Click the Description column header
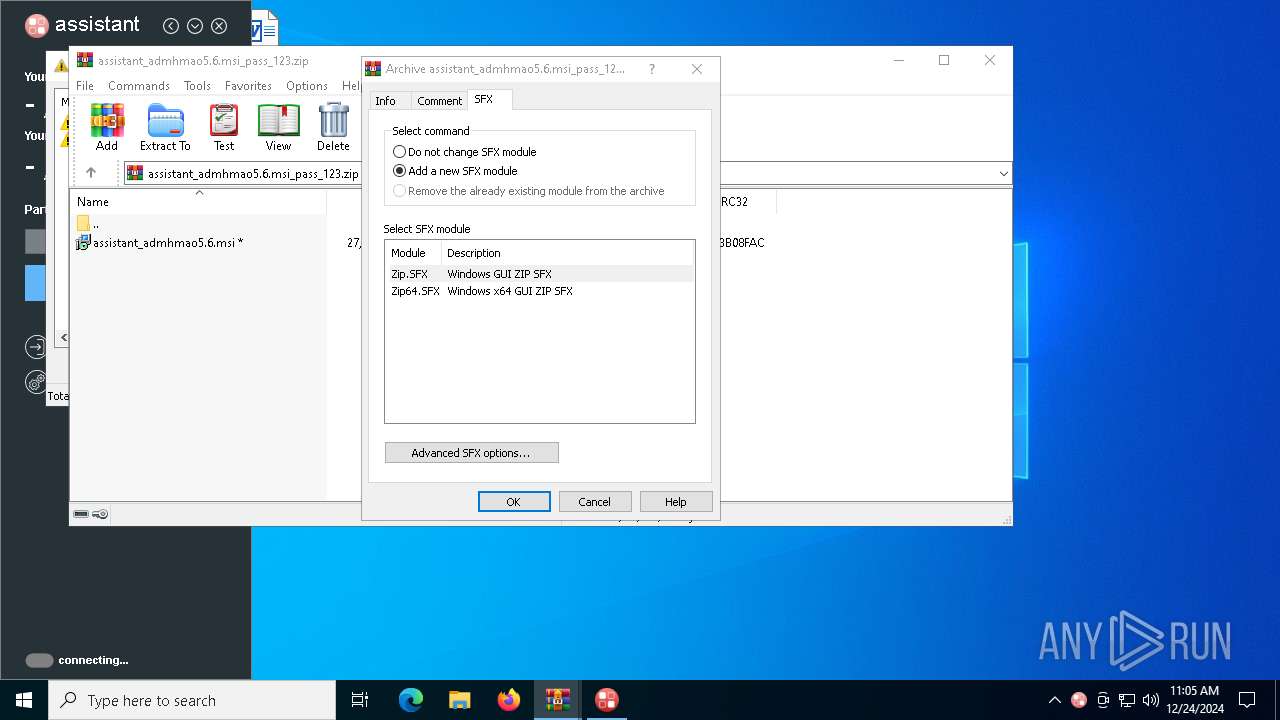The image size is (1280, 720). click(x=568, y=253)
